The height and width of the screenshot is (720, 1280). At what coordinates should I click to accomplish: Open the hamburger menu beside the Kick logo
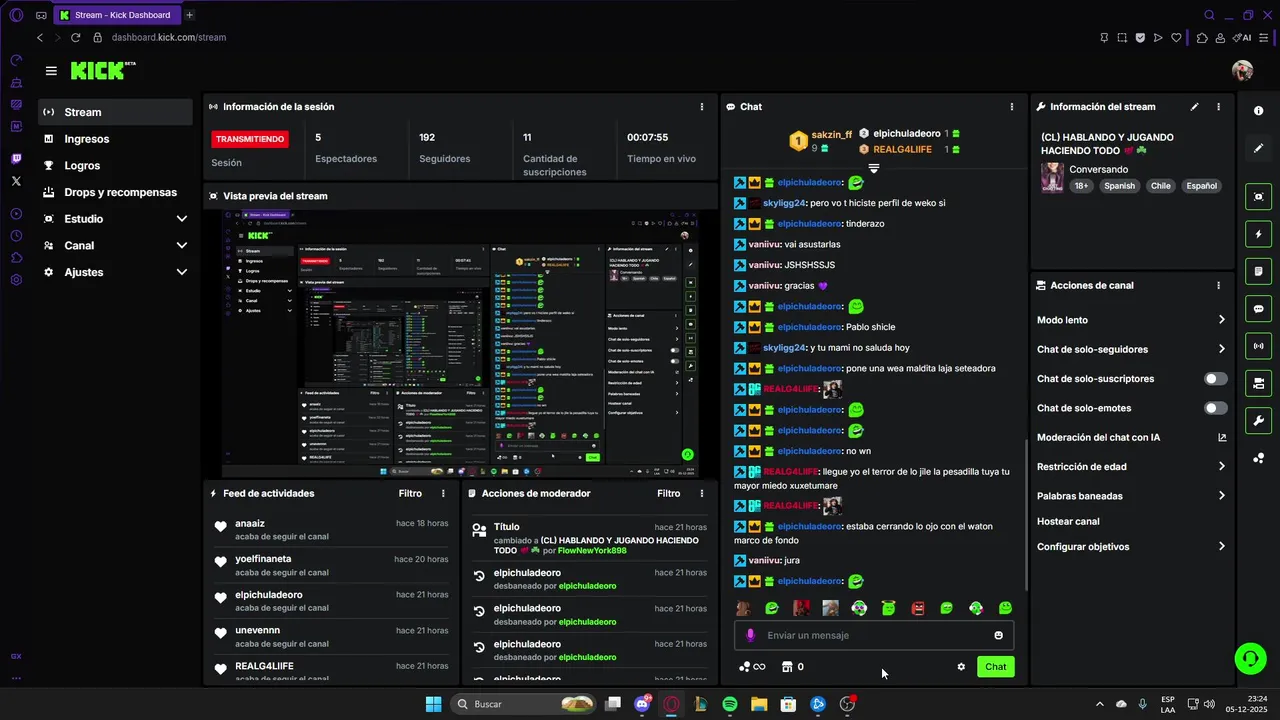tap(51, 71)
